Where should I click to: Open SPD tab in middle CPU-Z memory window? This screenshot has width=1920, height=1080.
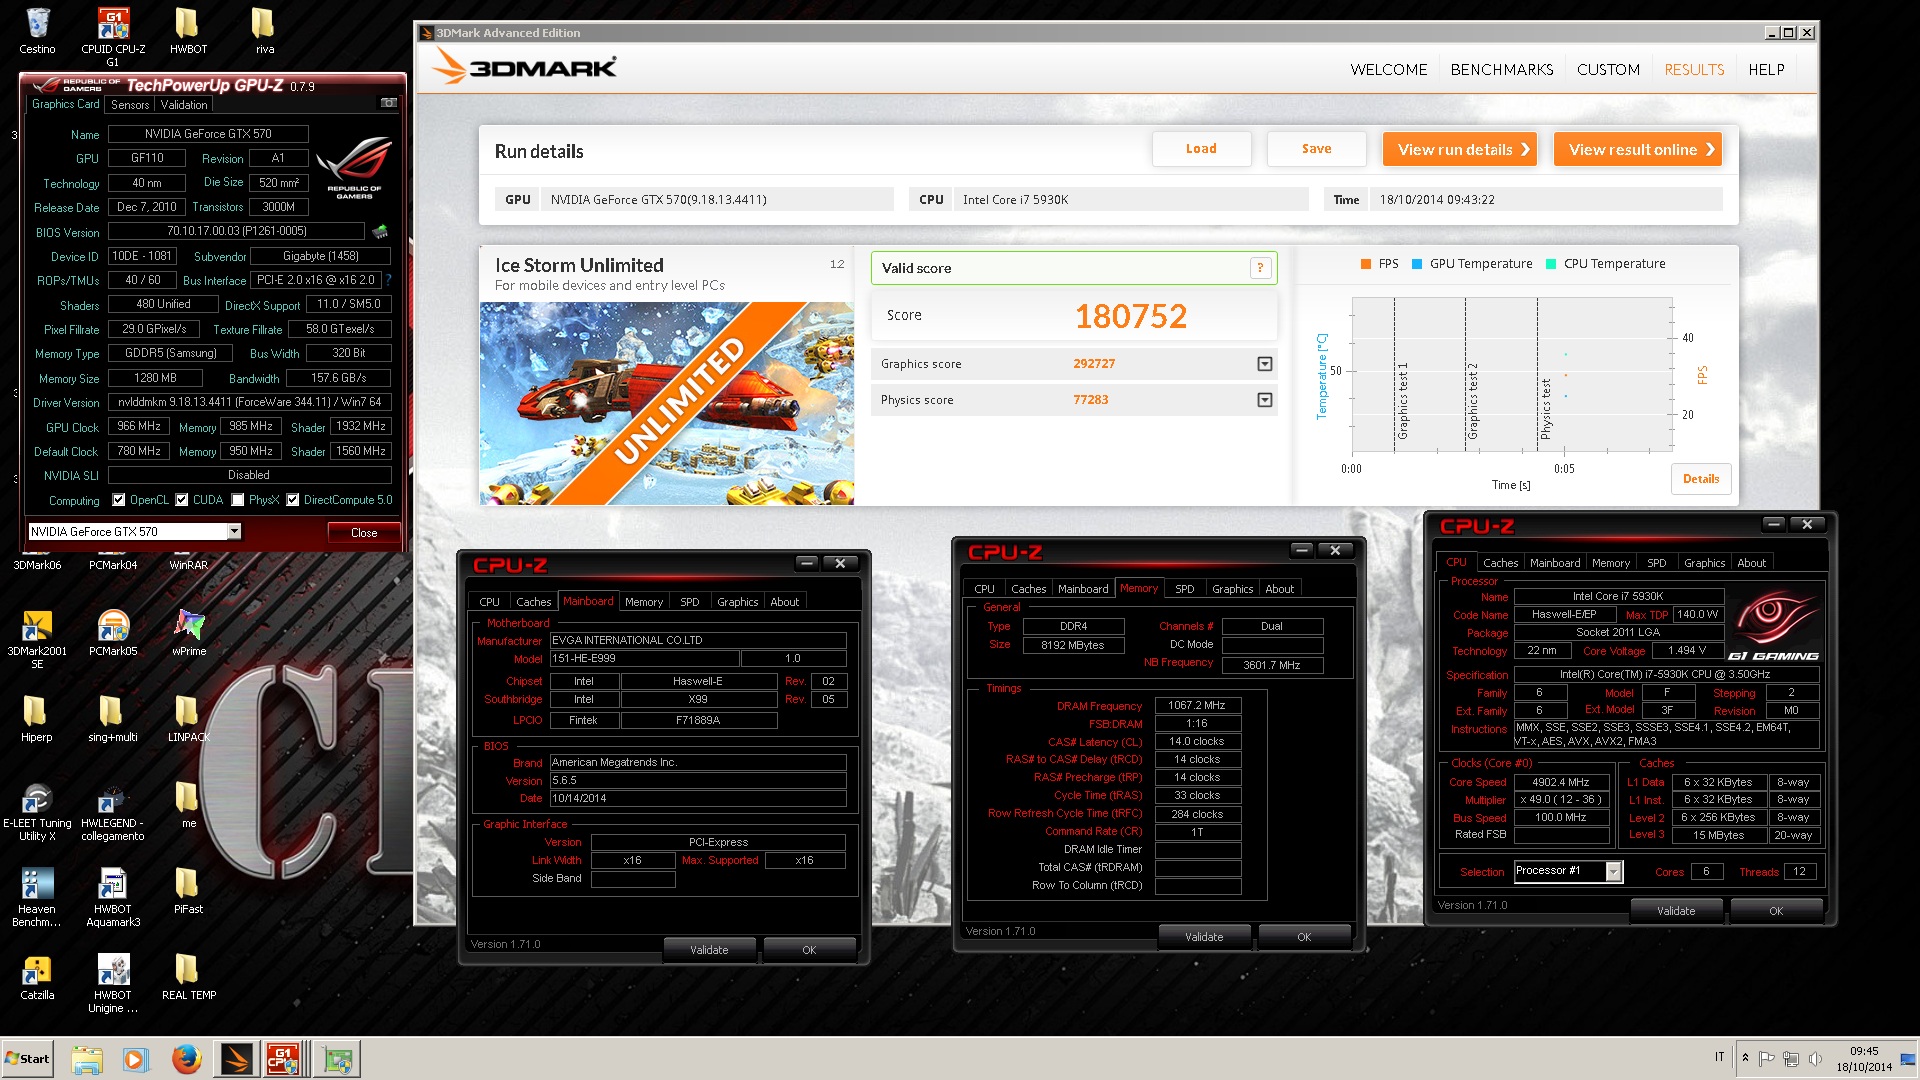pyautogui.click(x=1185, y=589)
